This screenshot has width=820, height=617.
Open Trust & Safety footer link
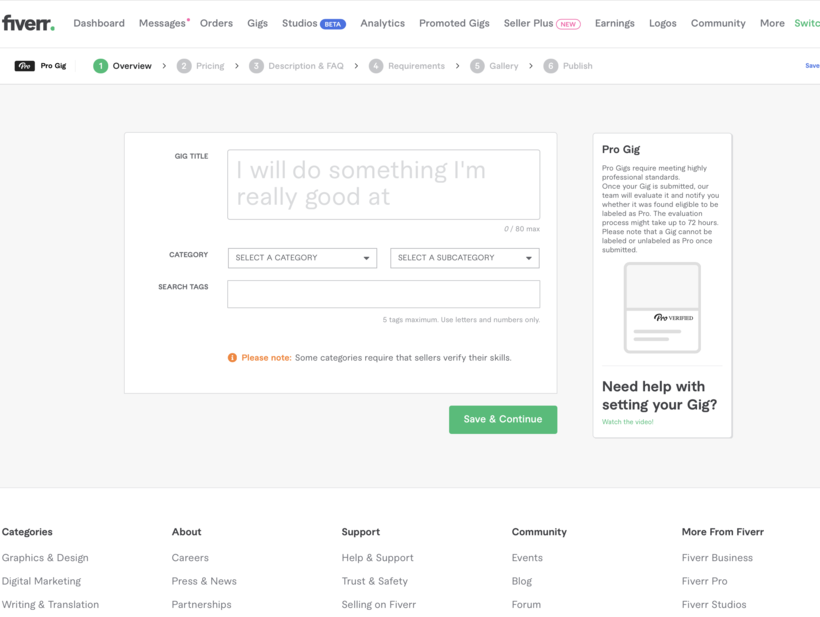click(x=374, y=581)
